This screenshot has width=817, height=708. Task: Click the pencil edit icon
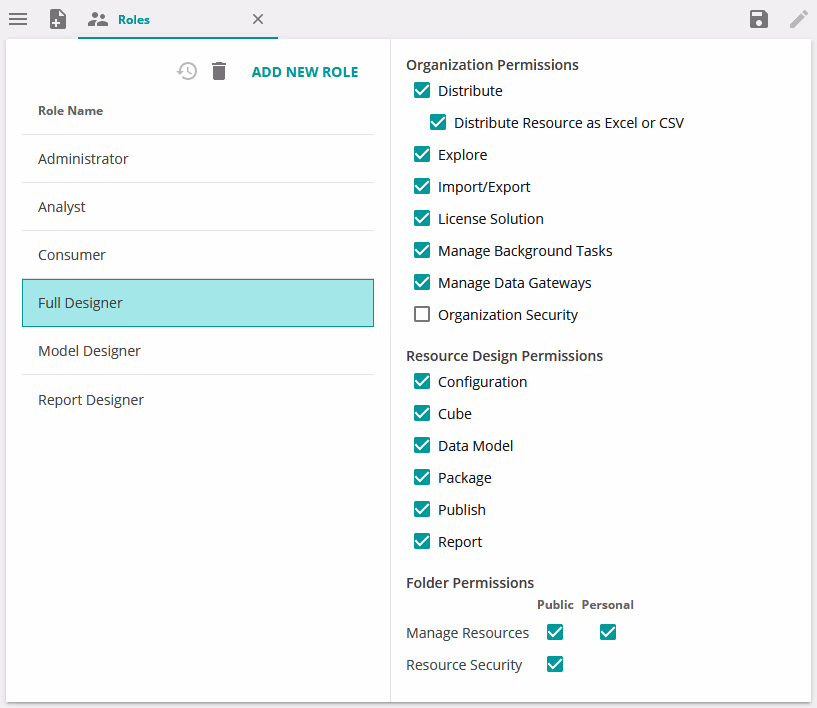coord(798,19)
